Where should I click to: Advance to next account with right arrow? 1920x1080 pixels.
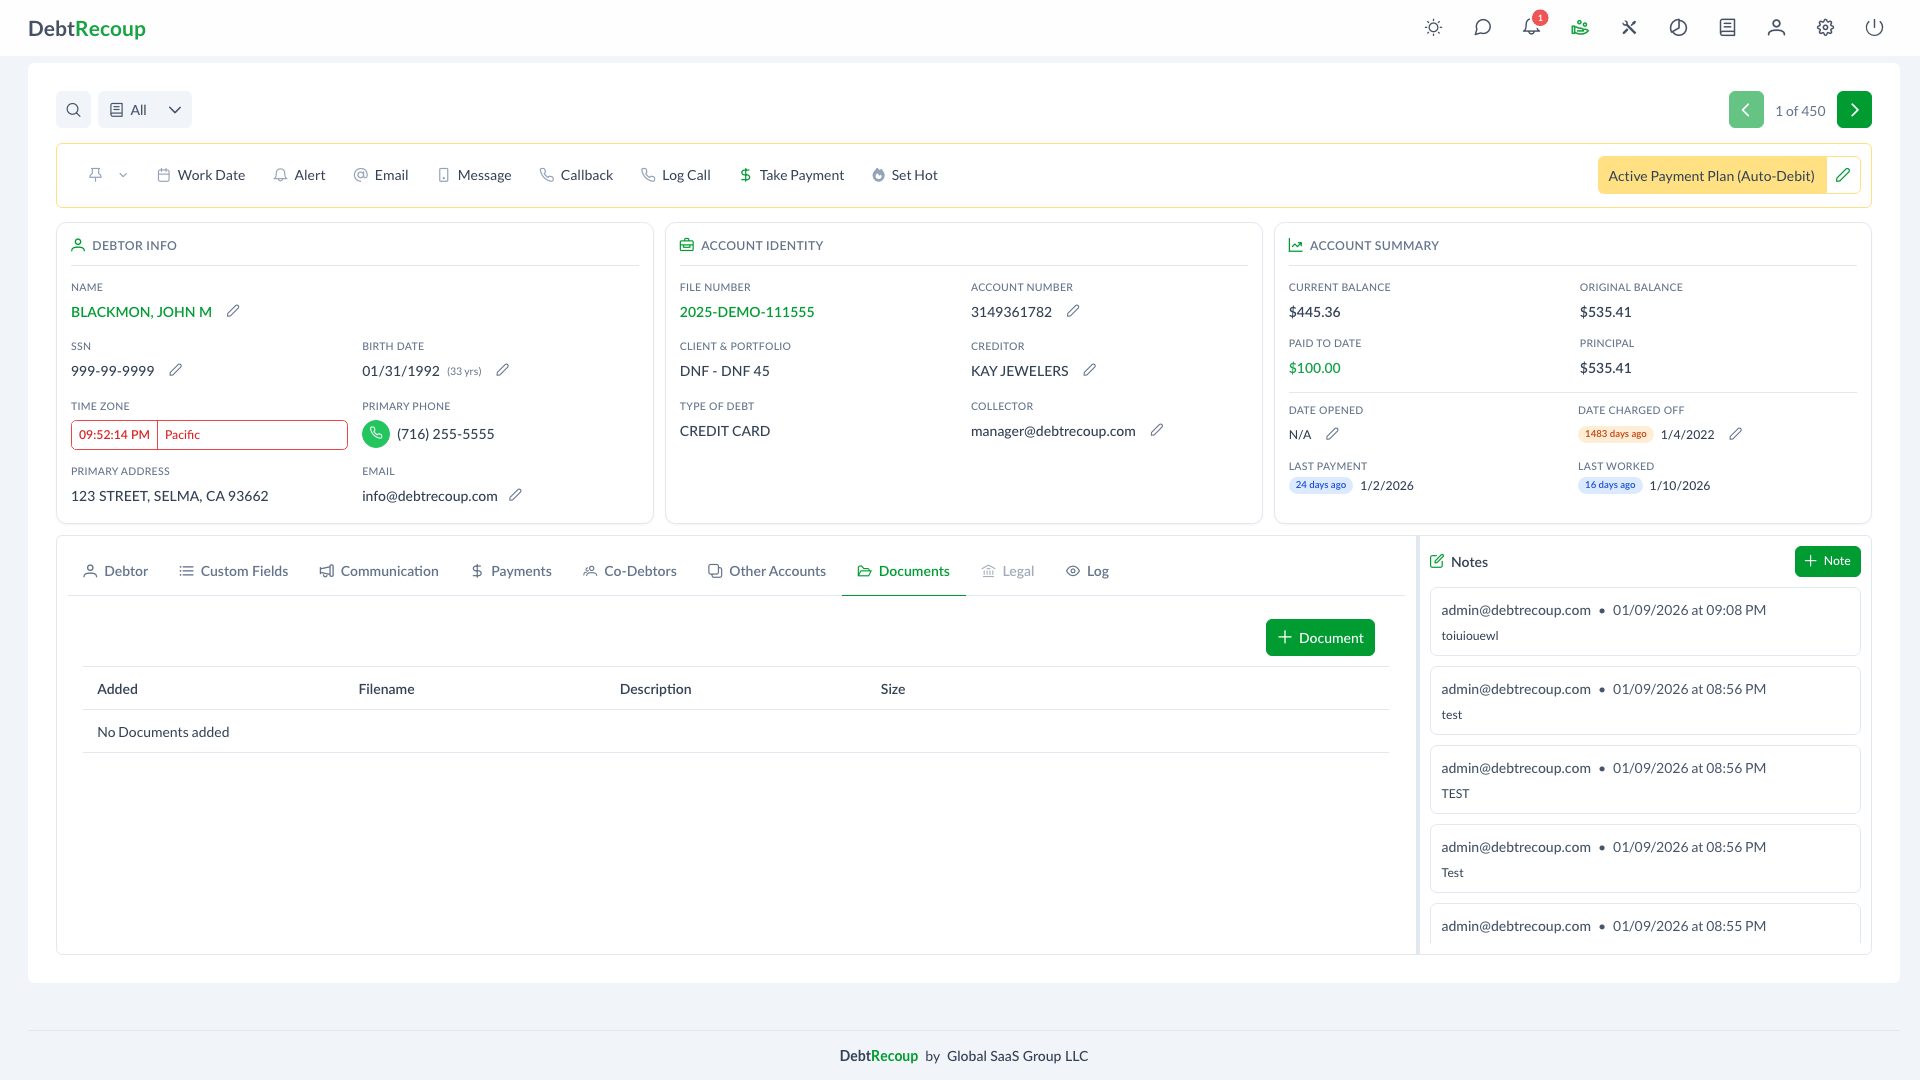(1855, 109)
